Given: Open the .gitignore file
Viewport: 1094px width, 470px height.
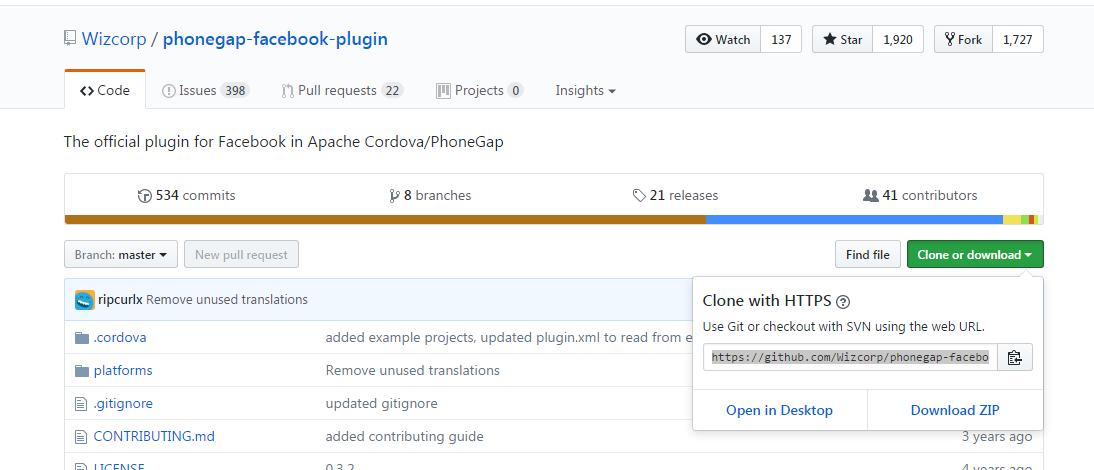Looking at the screenshot, I should (123, 404).
